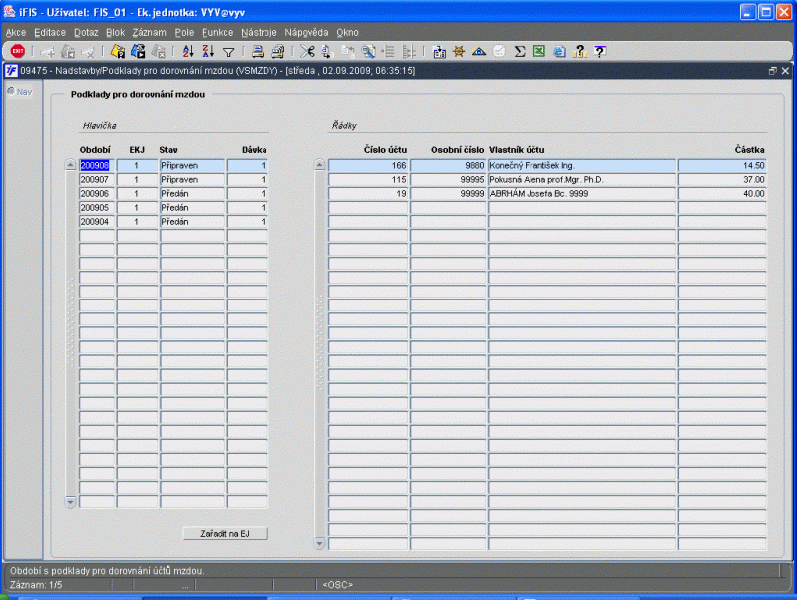This screenshot has height=600, width=797.
Task: Click the sort descending Z-A icon
Action: pos(208,51)
